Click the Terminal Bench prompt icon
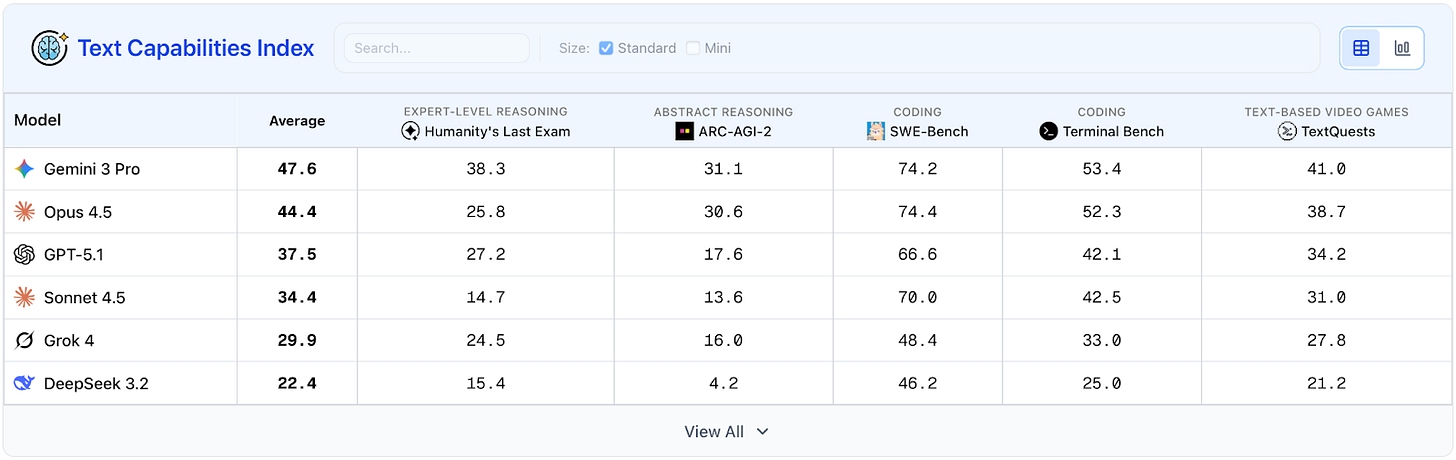This screenshot has height=460, width=1456. 1048,131
